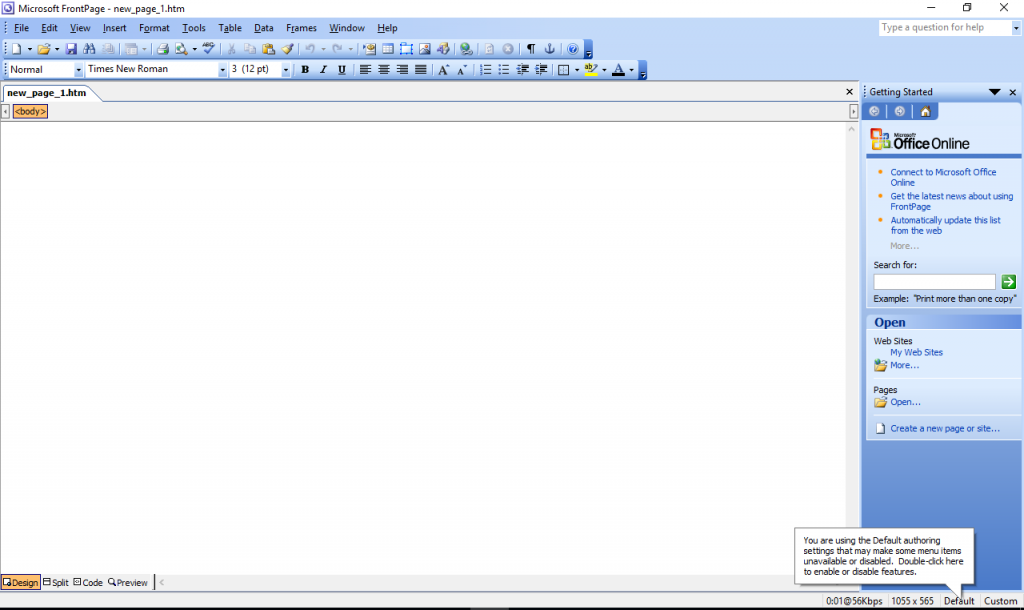Expand the Open button dropdown arrow
Screen dimensions: 1024x610
(57, 50)
